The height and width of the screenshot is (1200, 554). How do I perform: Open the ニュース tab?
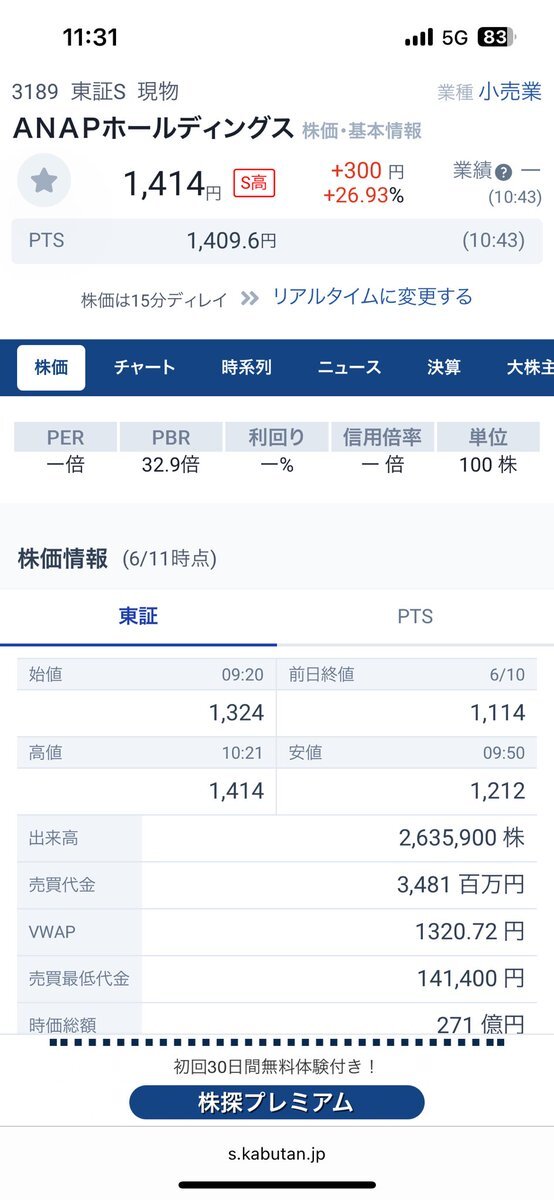[350, 367]
